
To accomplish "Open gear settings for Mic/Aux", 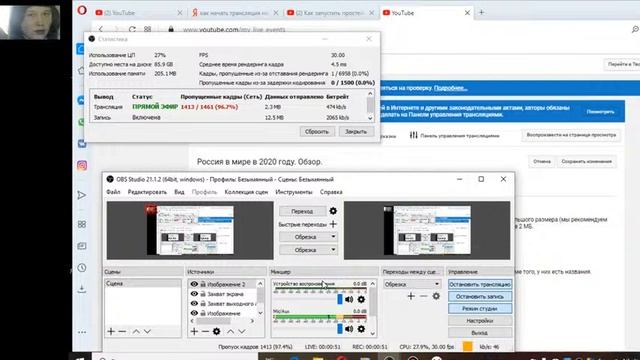I will (x=361, y=329).
